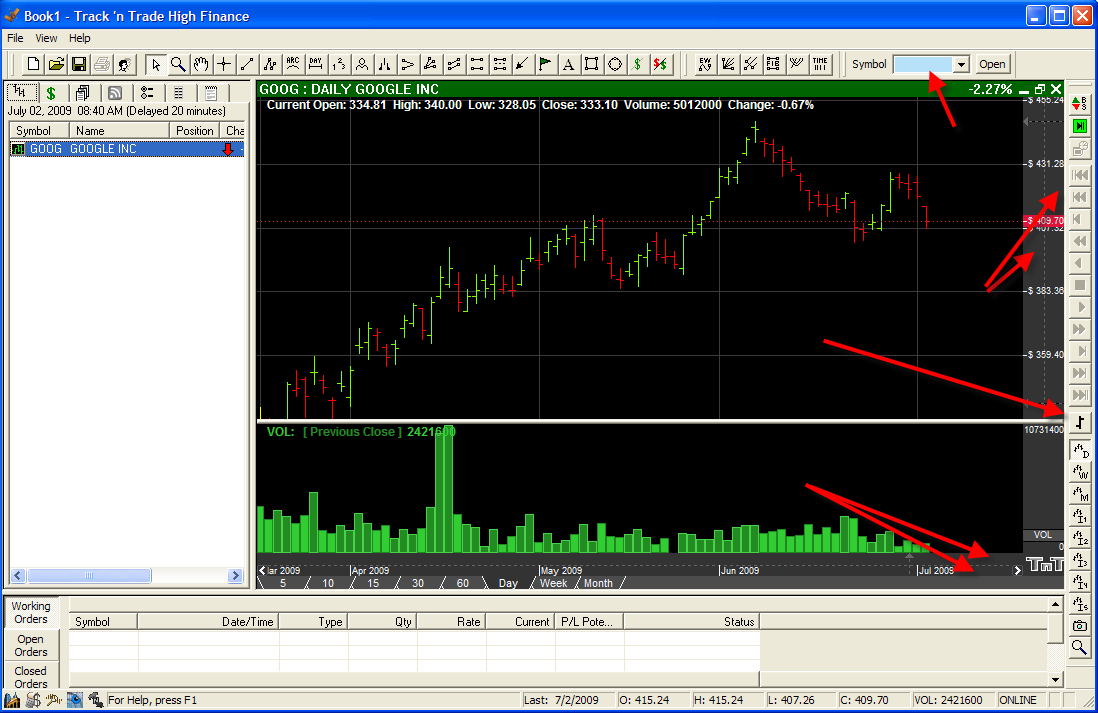Click the B/S buy-sell arrows icon
Image resolution: width=1098 pixels, height=713 pixels.
click(x=1080, y=104)
